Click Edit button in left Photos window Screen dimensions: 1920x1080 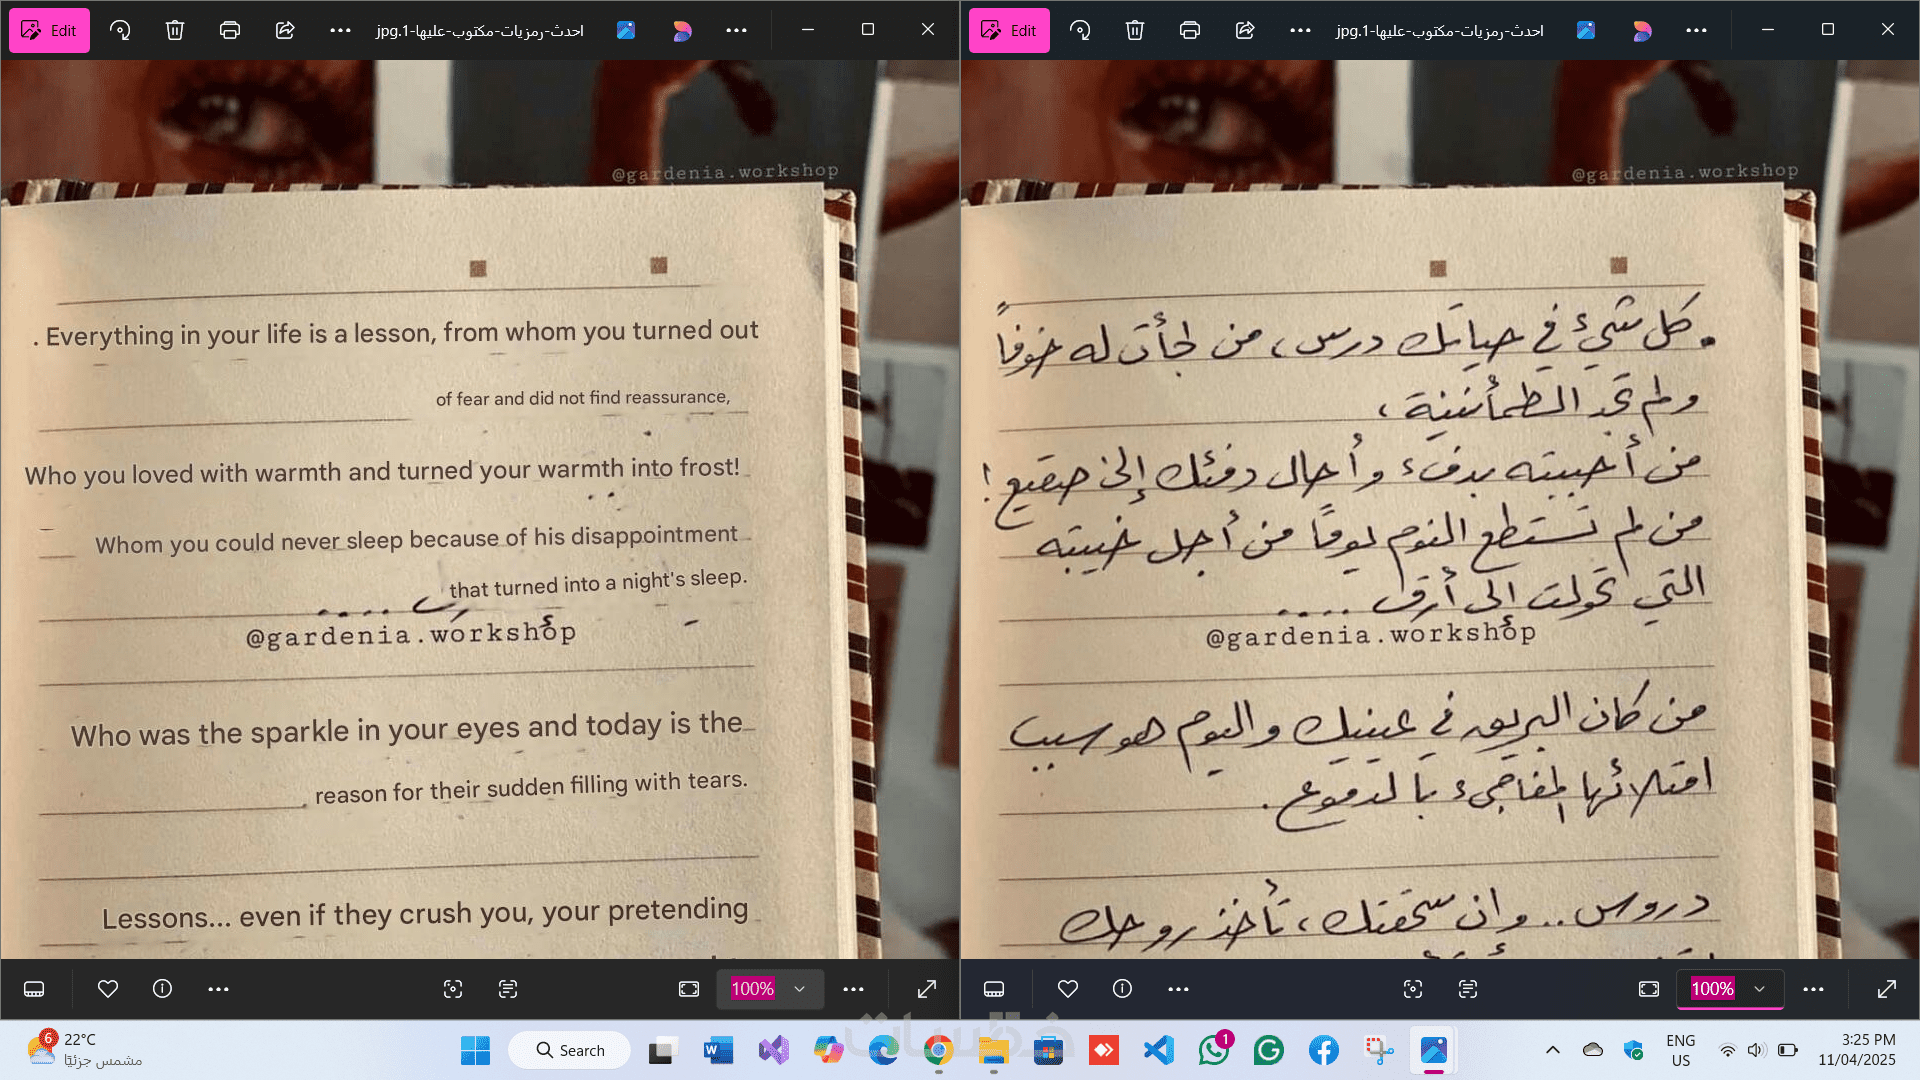(49, 30)
